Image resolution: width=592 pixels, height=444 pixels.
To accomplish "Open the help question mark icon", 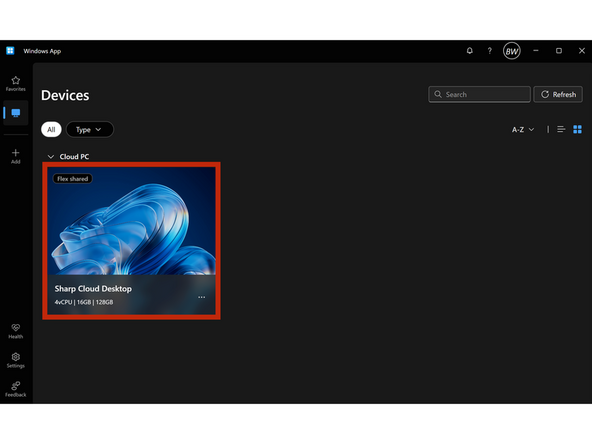I will [x=490, y=51].
